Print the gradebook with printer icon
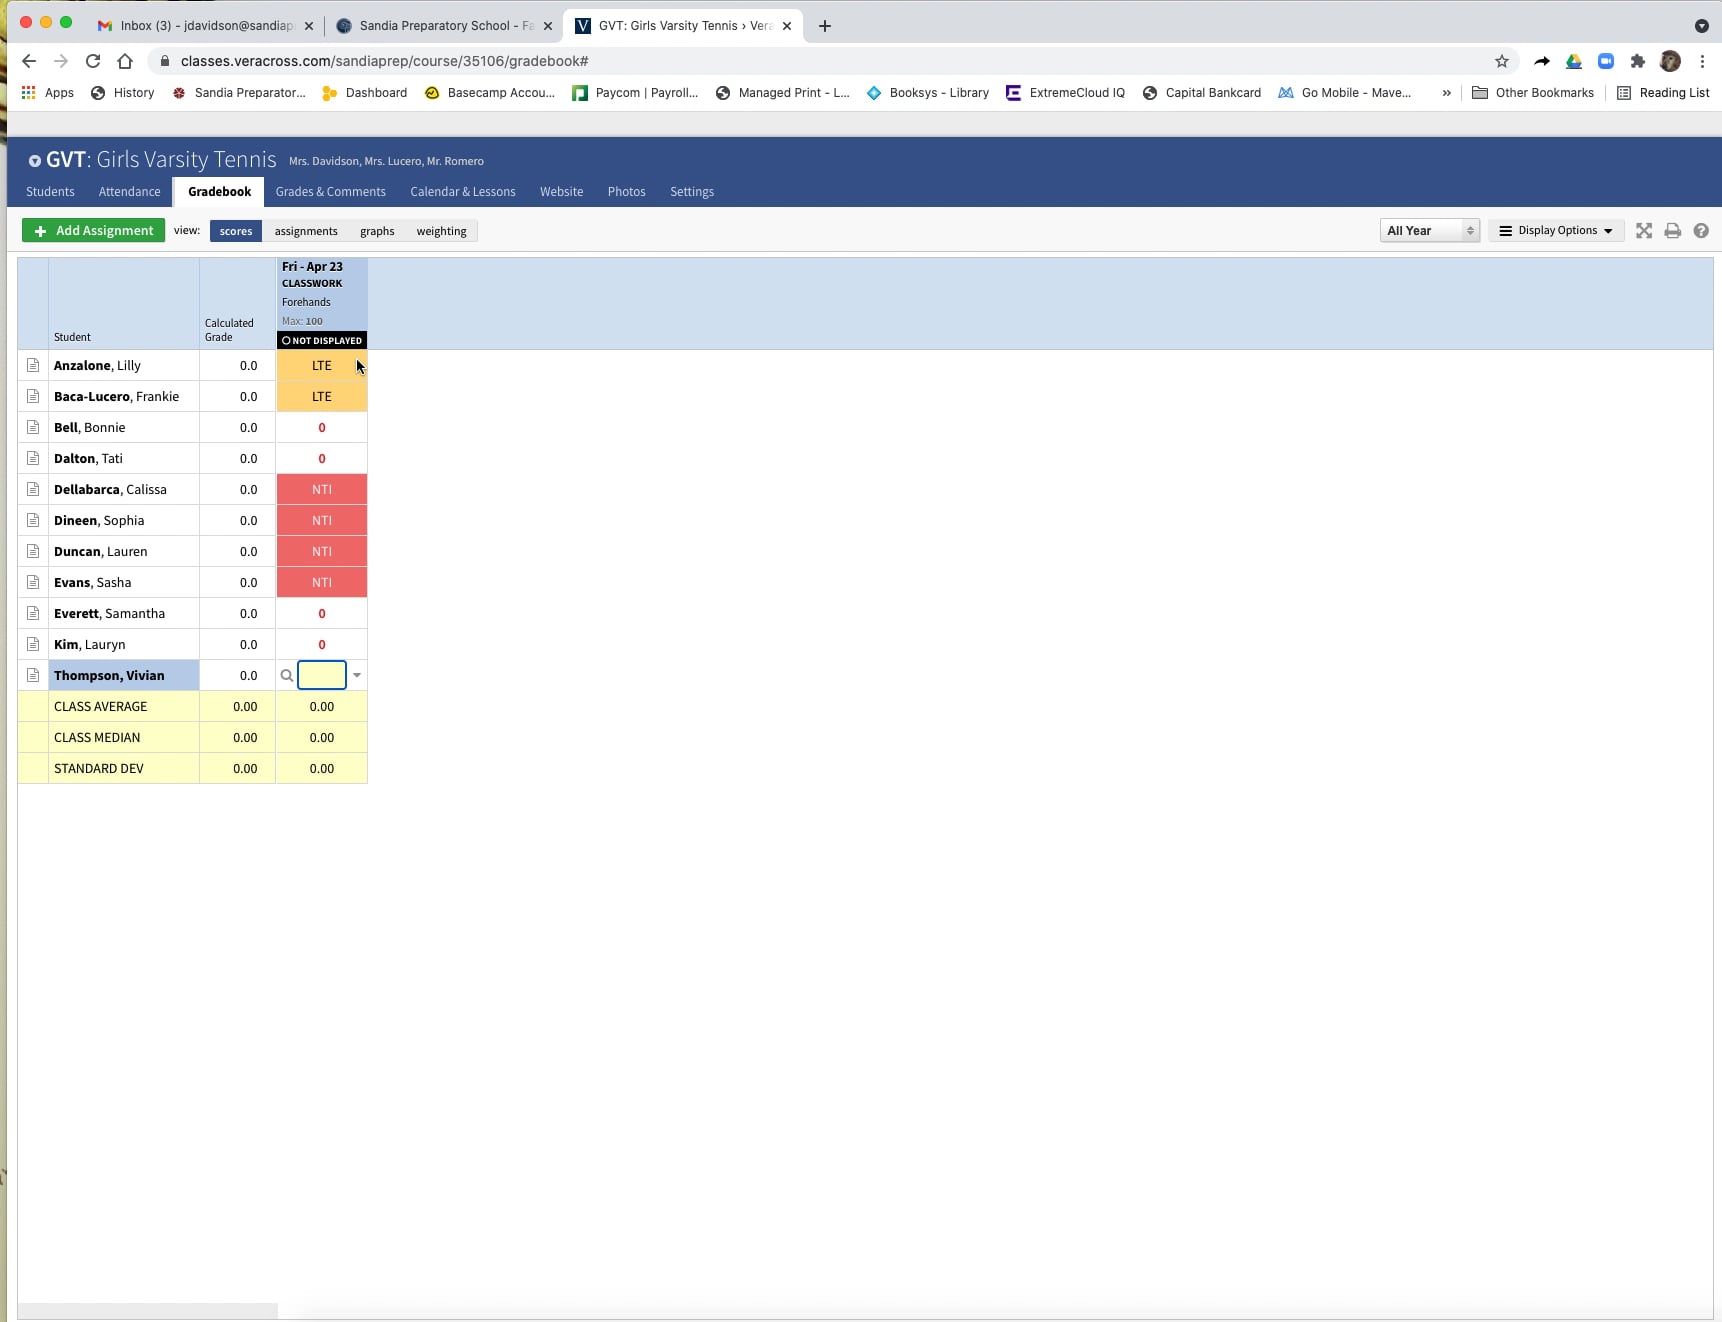1722x1322 pixels. [1673, 231]
